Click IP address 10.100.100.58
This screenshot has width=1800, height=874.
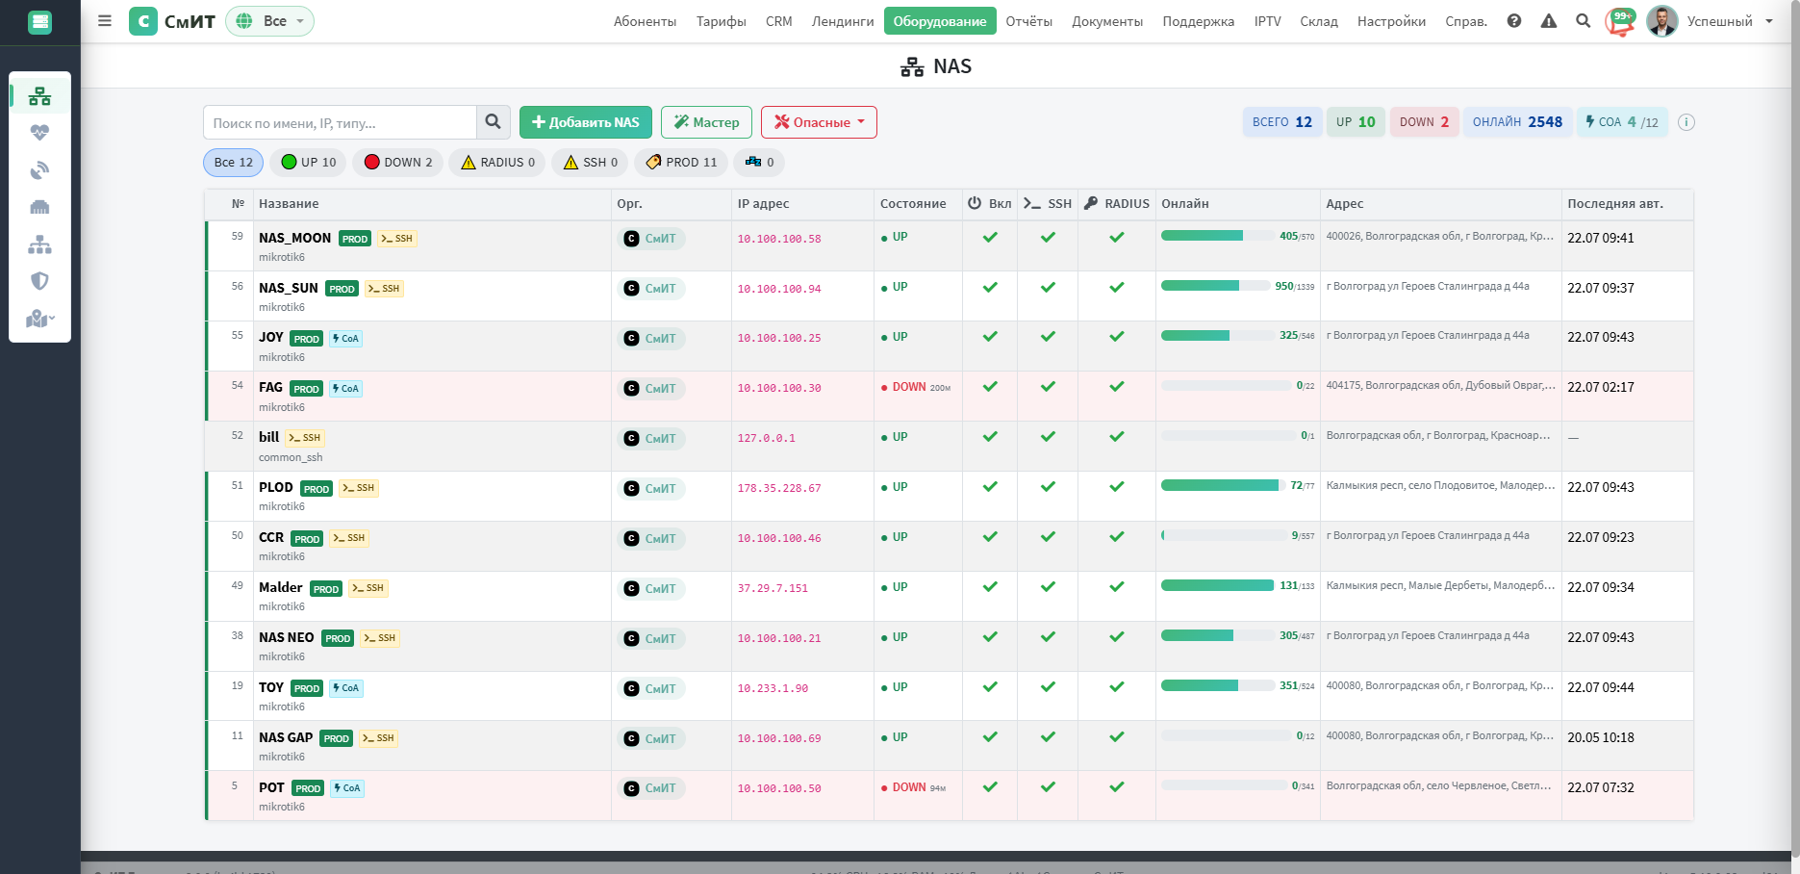pos(779,239)
